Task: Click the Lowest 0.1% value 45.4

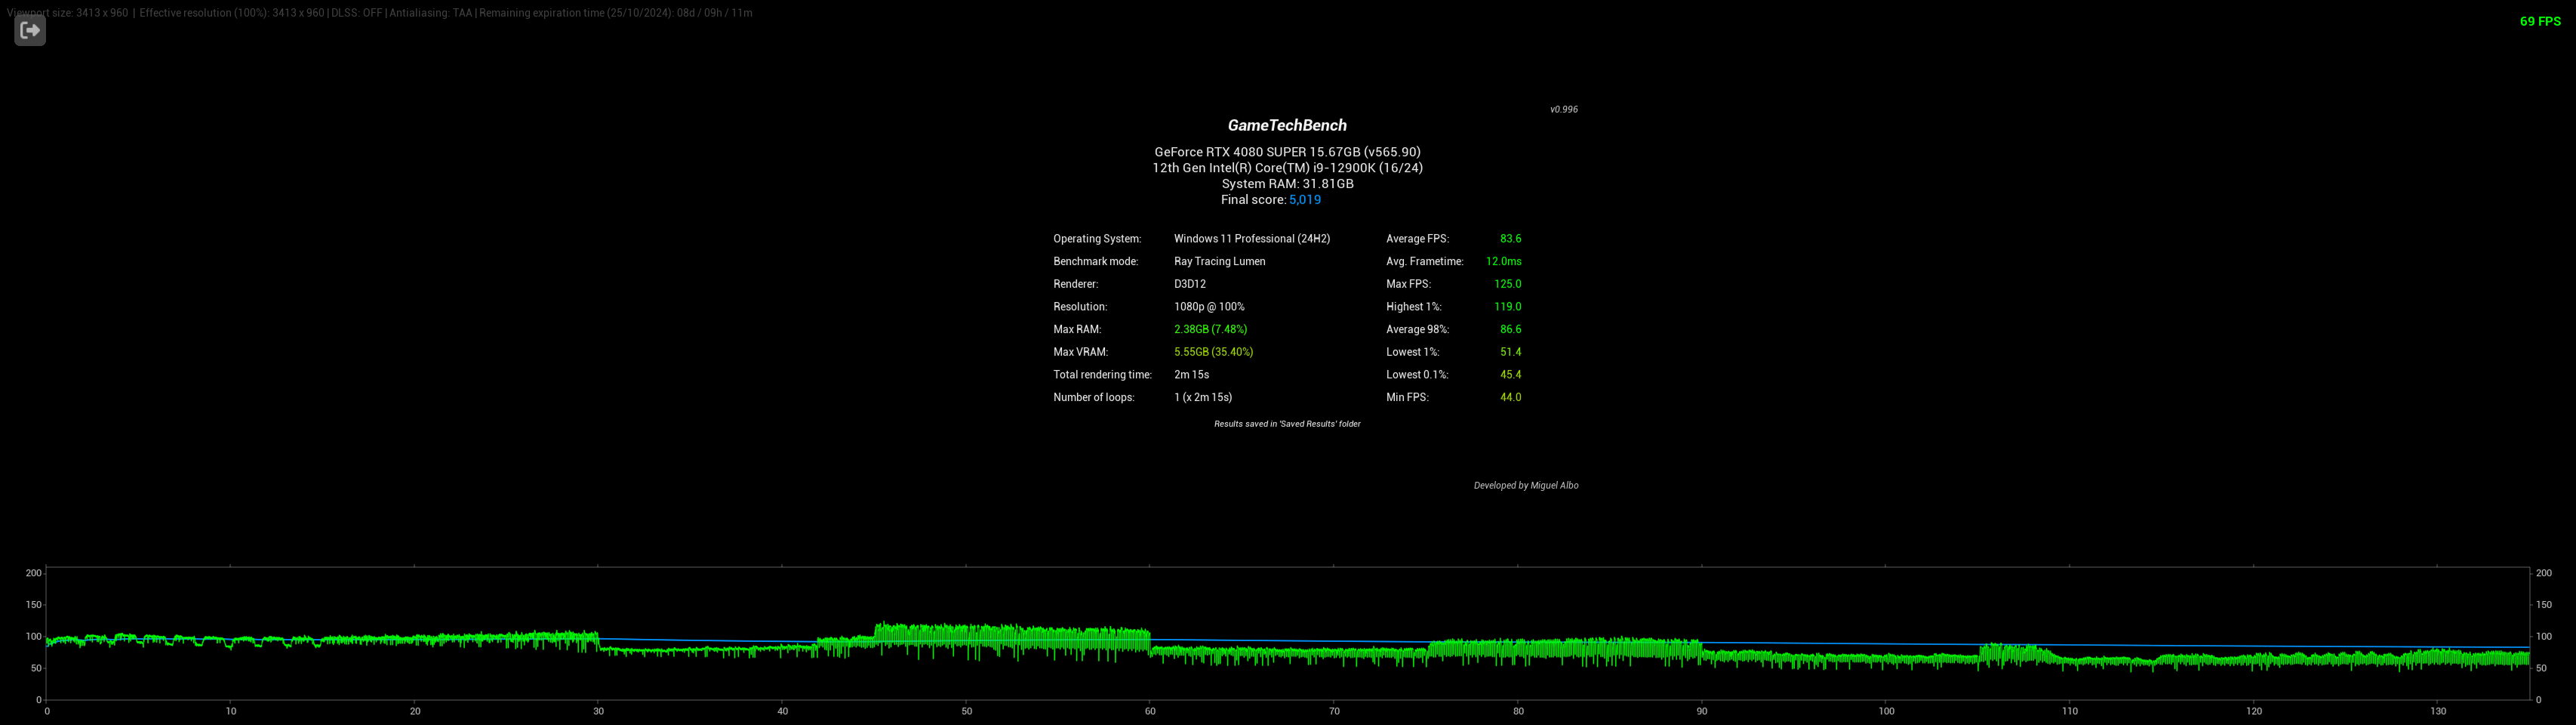Action: click(1510, 375)
